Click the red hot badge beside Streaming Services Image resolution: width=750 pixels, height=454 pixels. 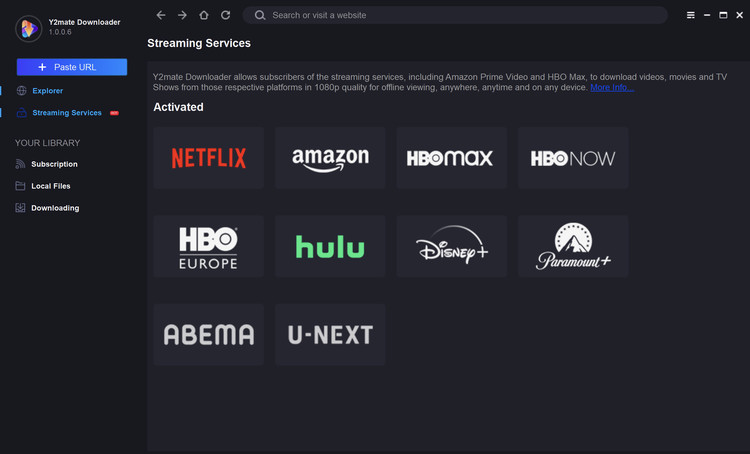pyautogui.click(x=114, y=113)
